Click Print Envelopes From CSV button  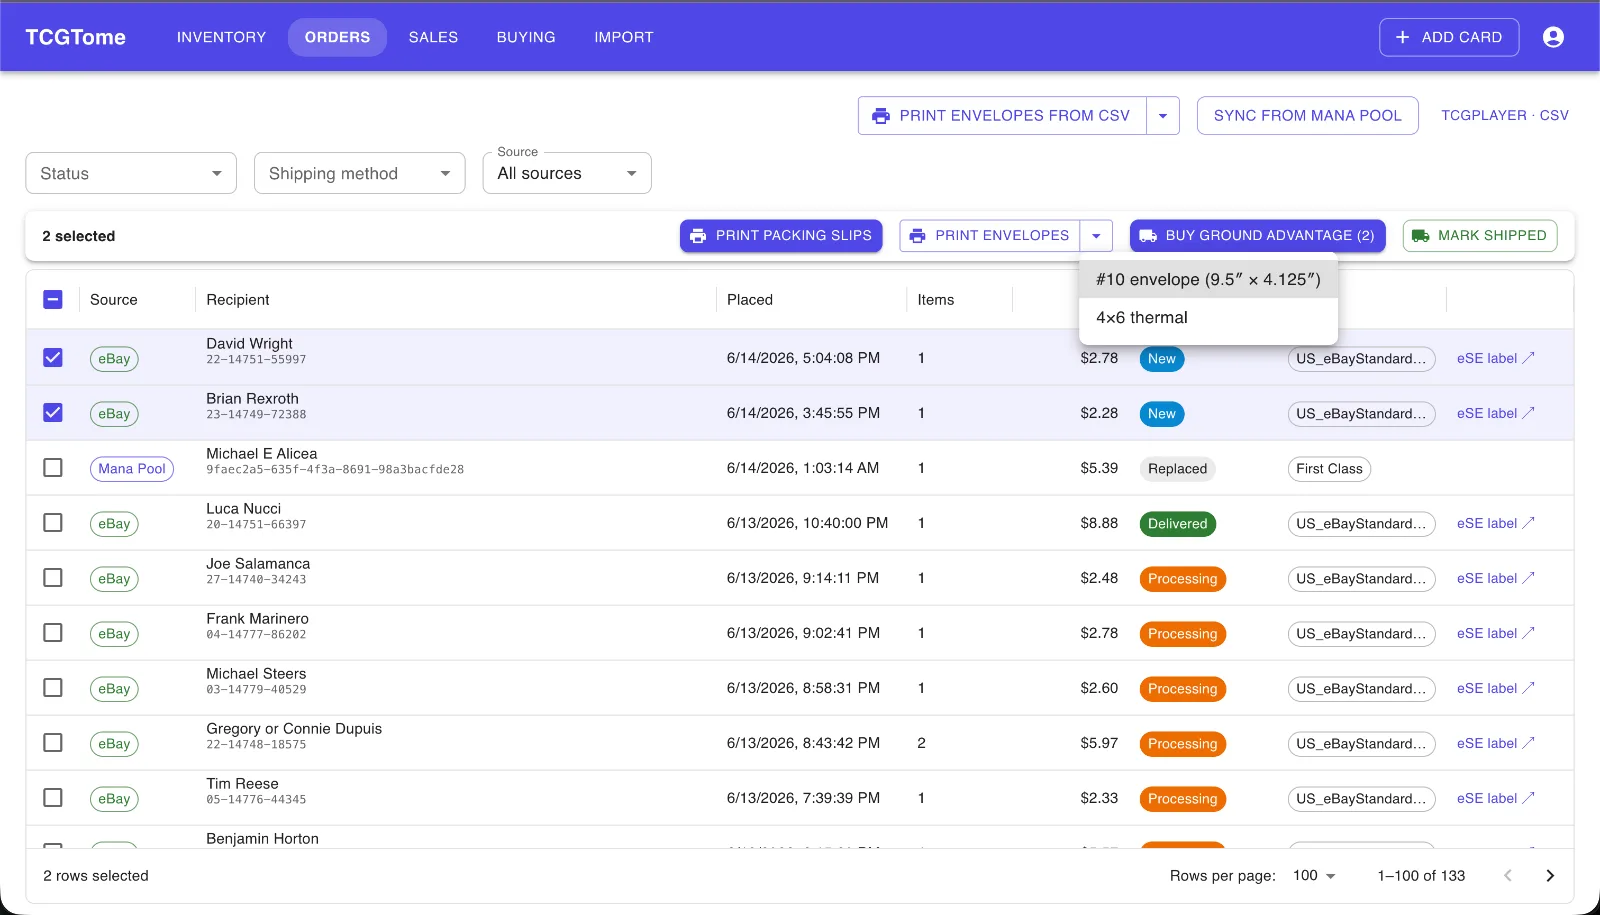(1002, 116)
